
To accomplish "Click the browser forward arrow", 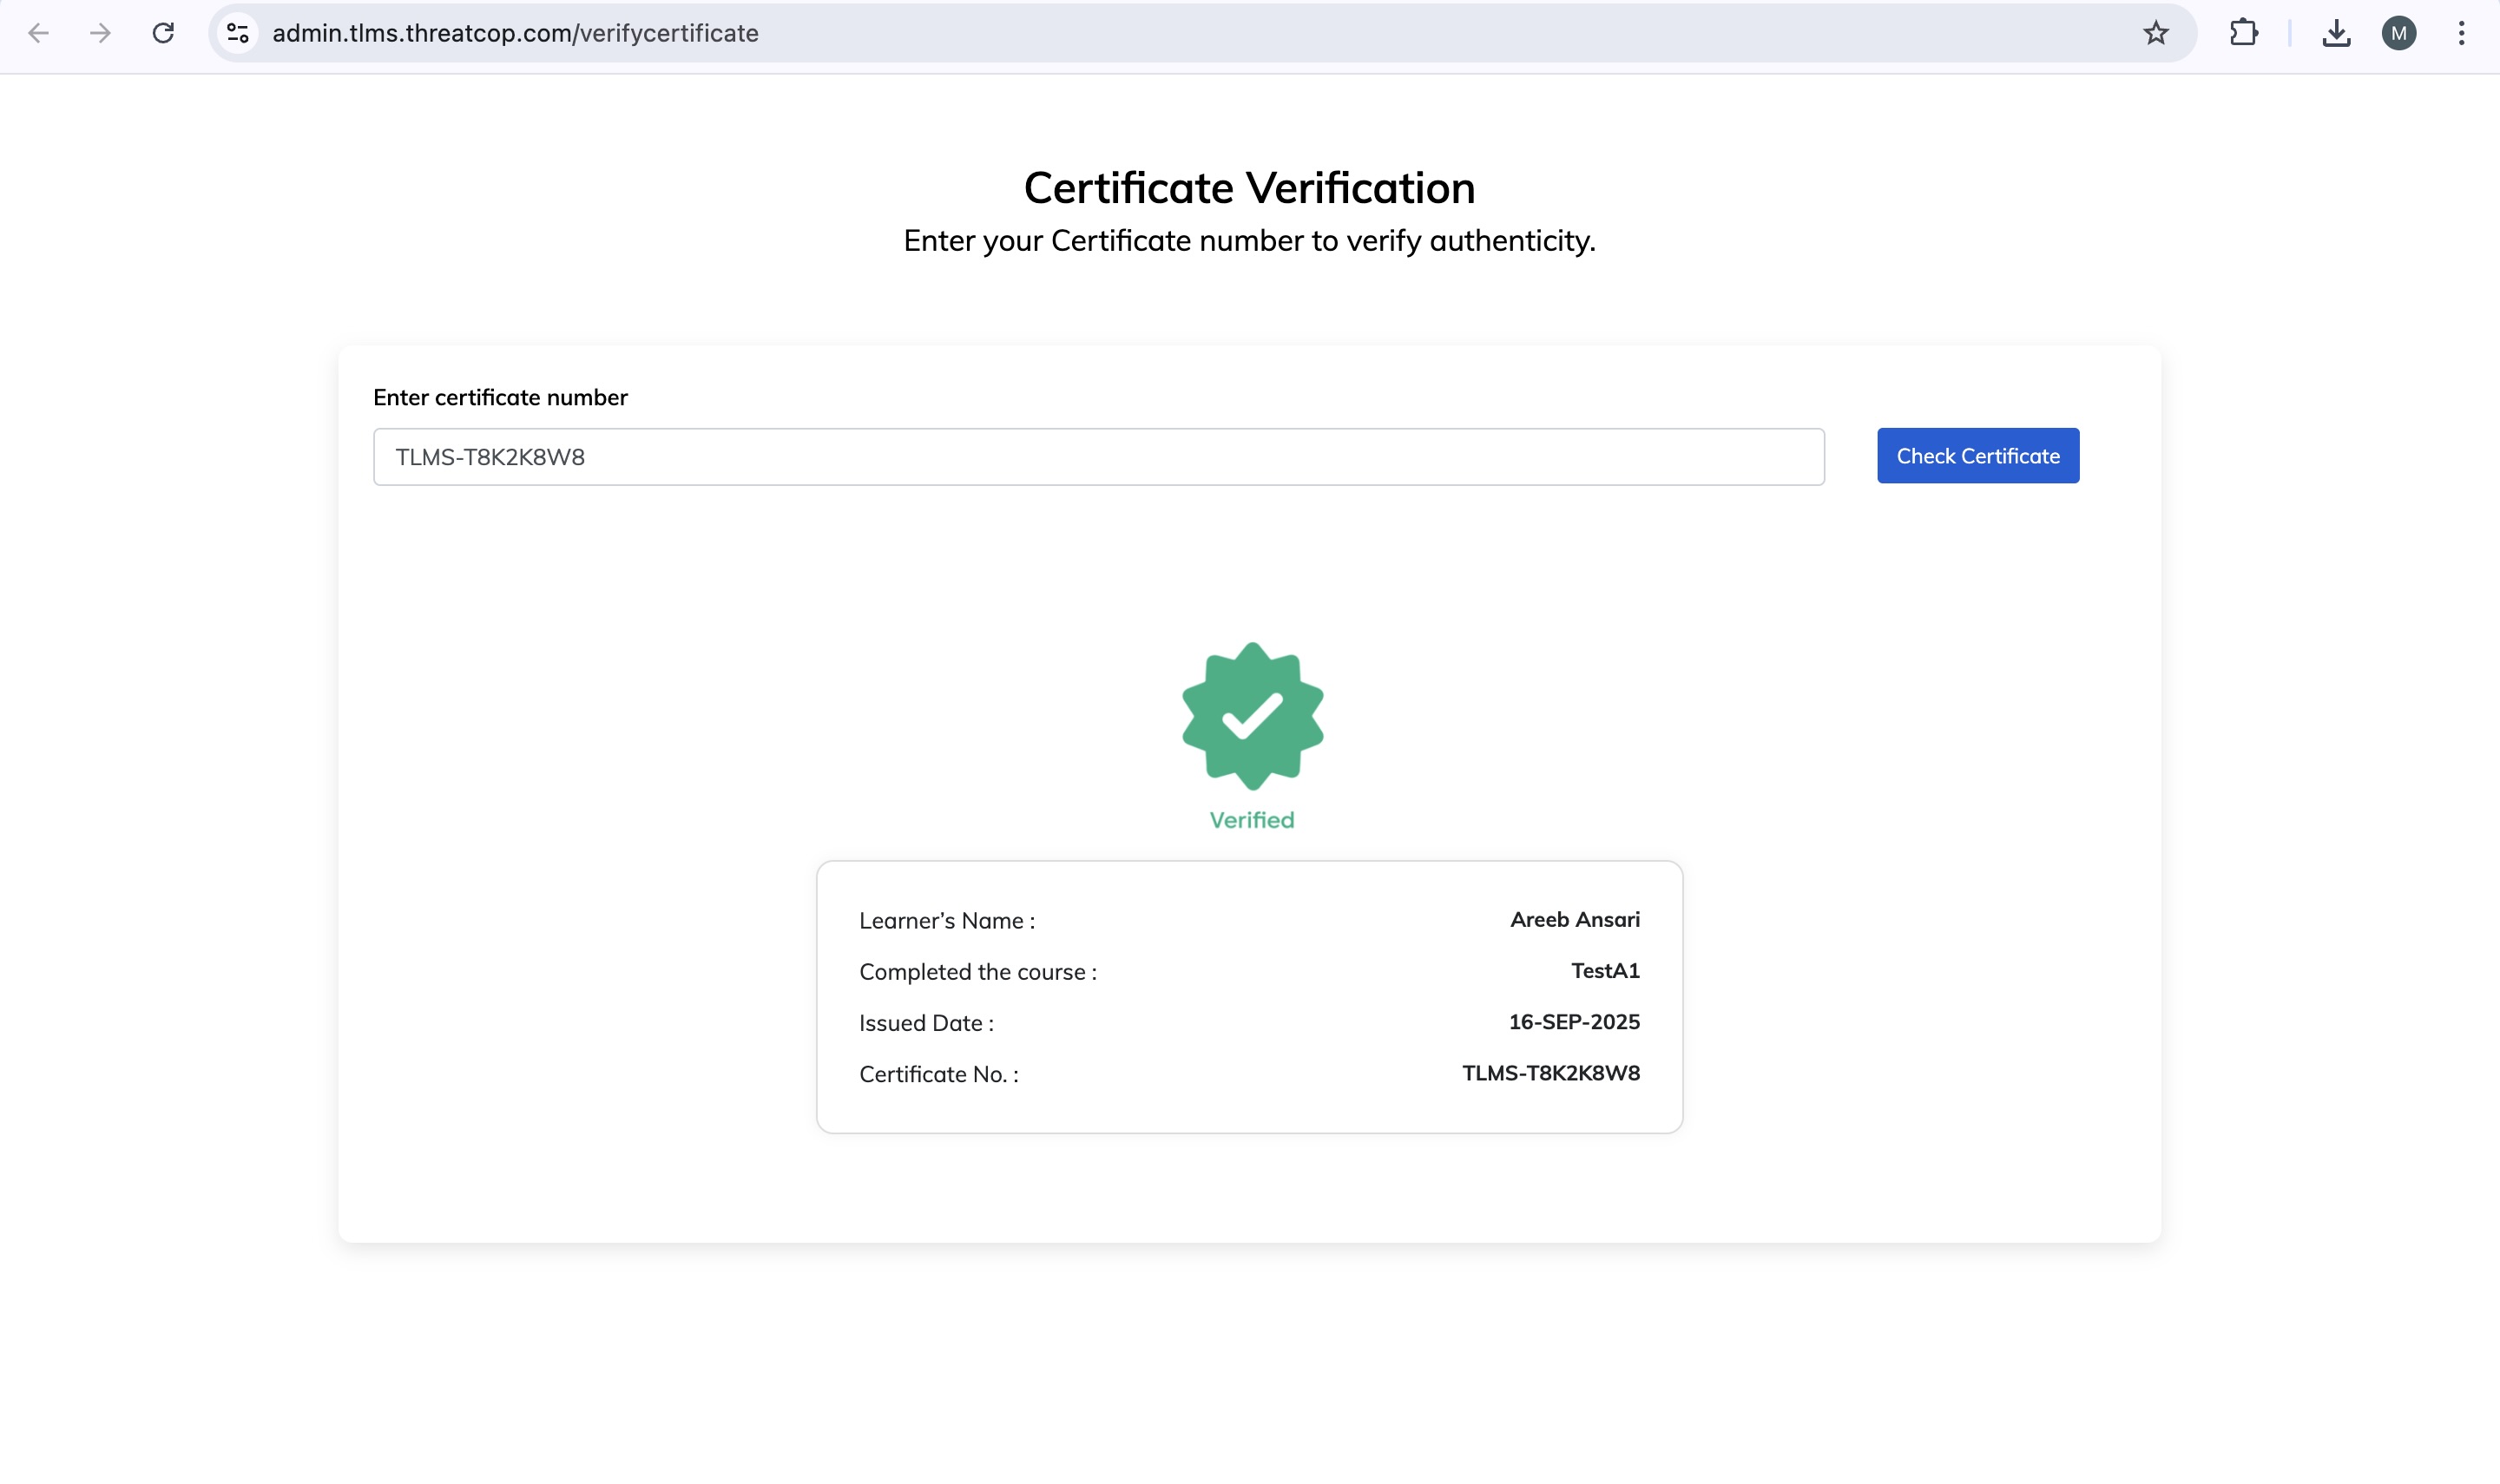I will pos(100,33).
